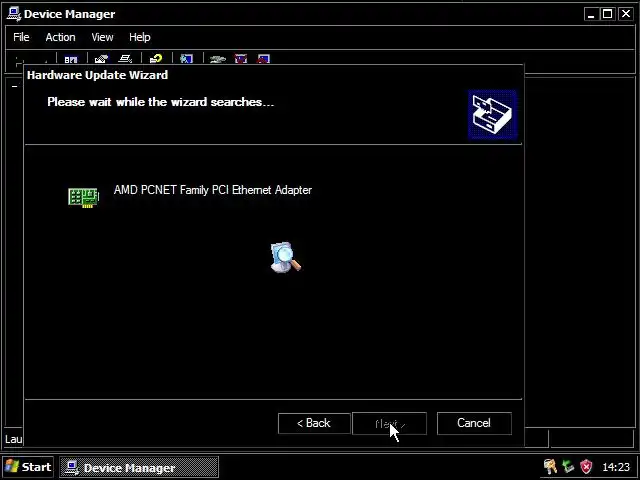Click the keys icon in the system tray
Image resolution: width=640 pixels, height=480 pixels.
pos(550,467)
